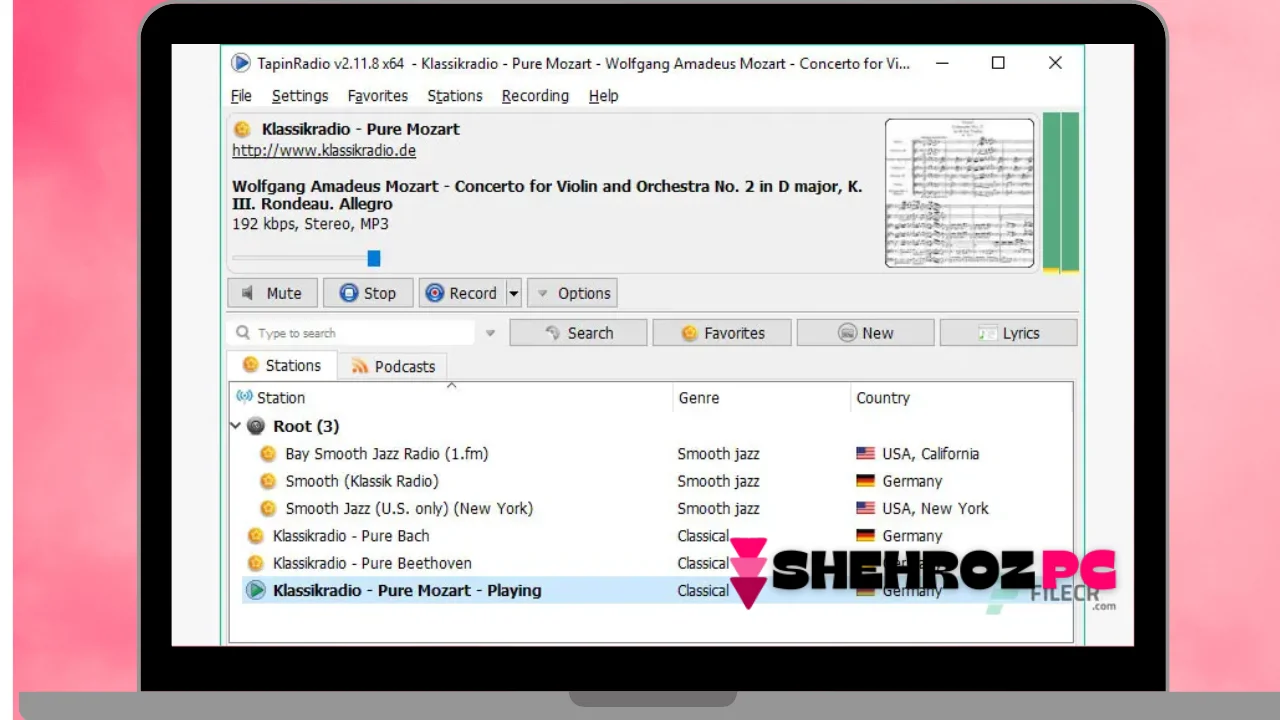
Task: Click the Search button
Action: click(x=578, y=333)
